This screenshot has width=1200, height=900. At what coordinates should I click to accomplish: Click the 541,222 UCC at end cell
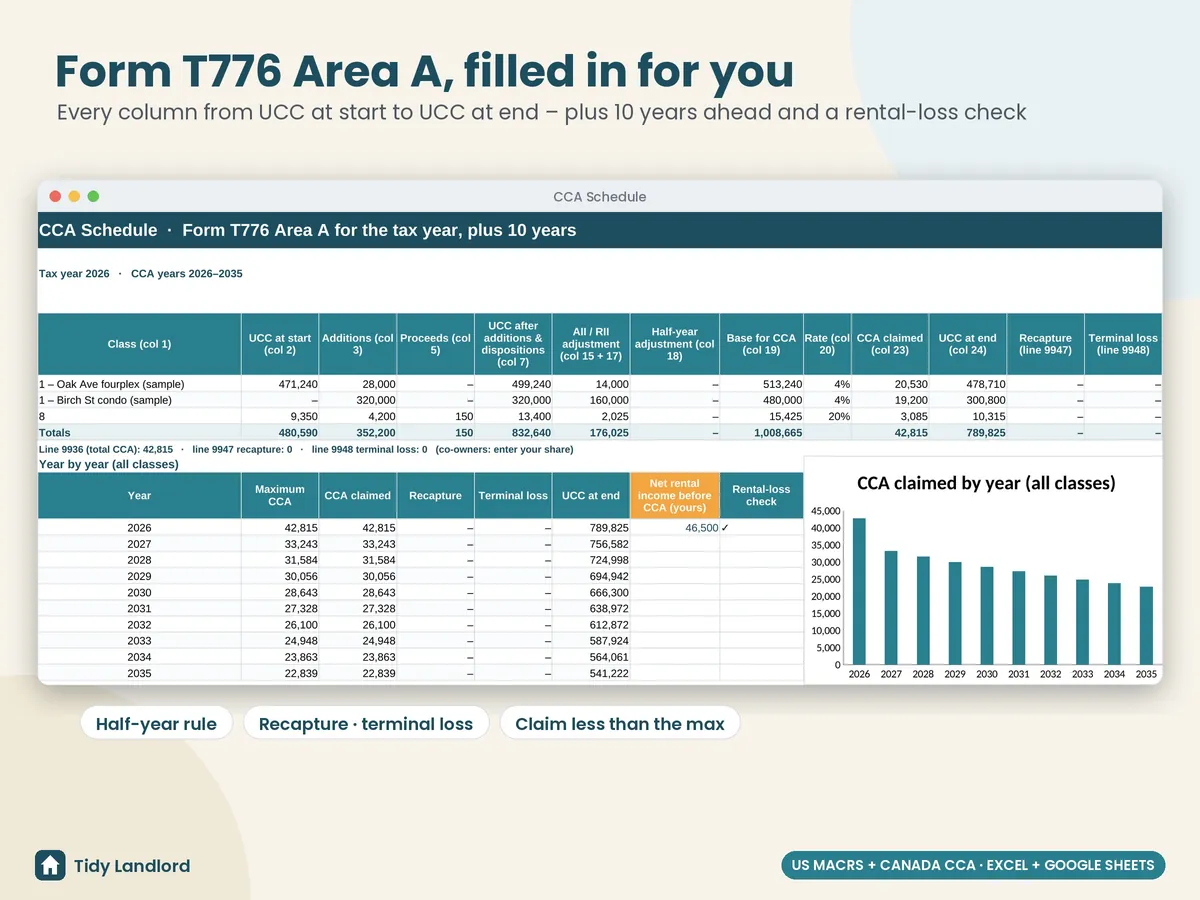coord(590,673)
